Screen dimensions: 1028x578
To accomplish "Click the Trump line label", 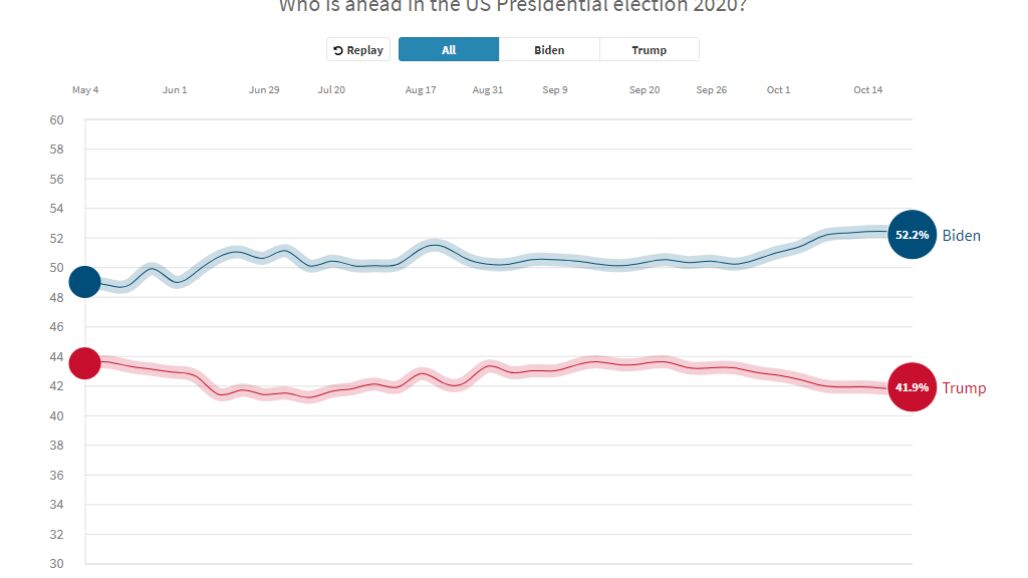I will pos(963,388).
